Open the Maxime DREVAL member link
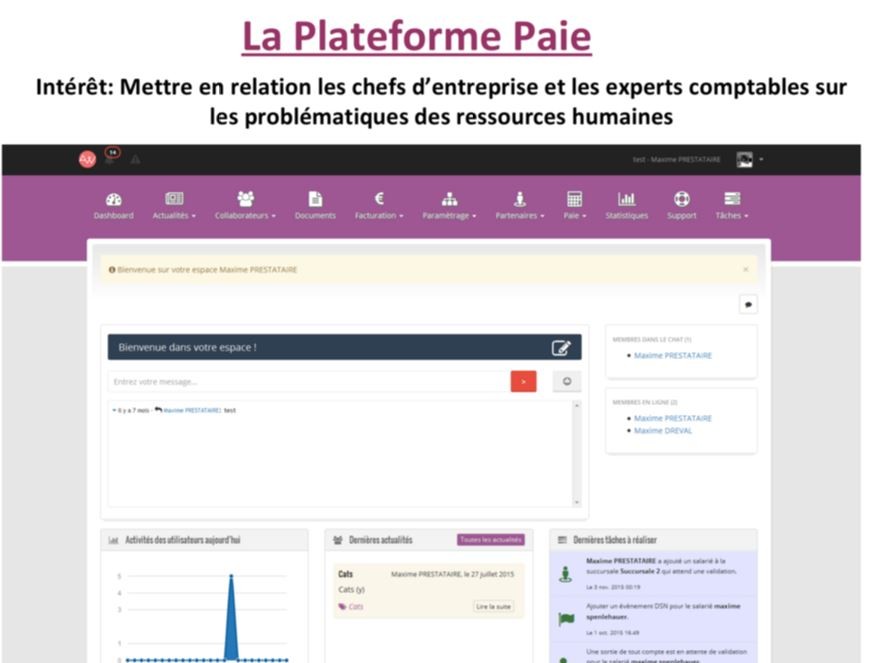878x663 pixels. click(663, 431)
